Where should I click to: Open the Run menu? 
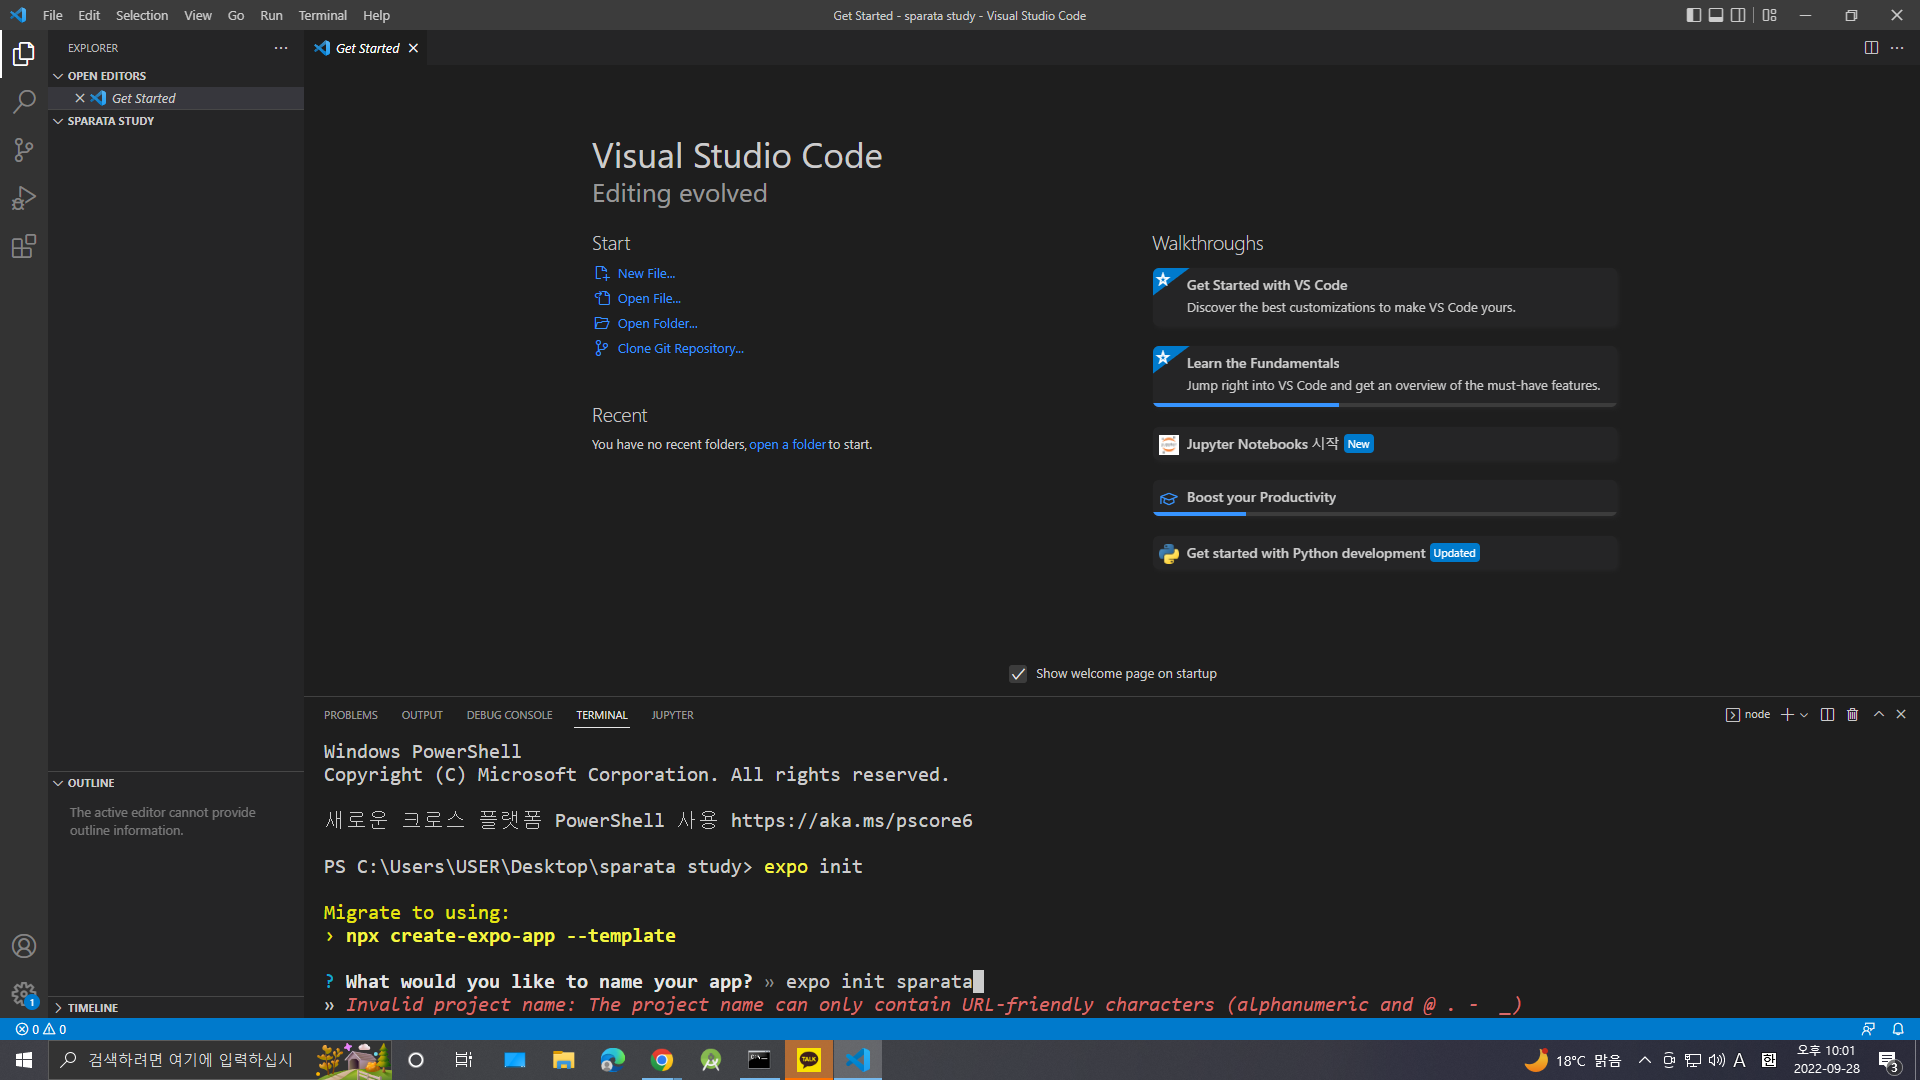click(271, 15)
